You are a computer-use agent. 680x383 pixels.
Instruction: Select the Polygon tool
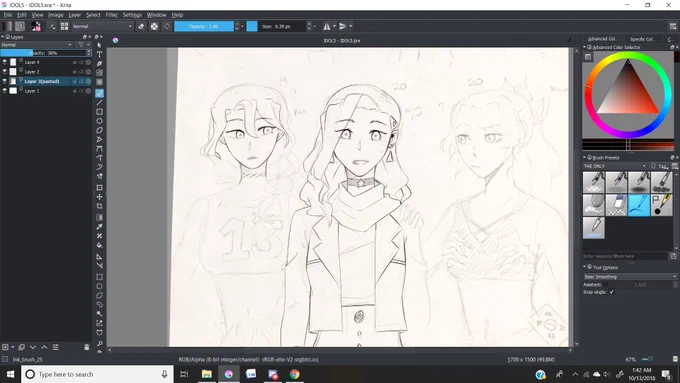(99, 130)
